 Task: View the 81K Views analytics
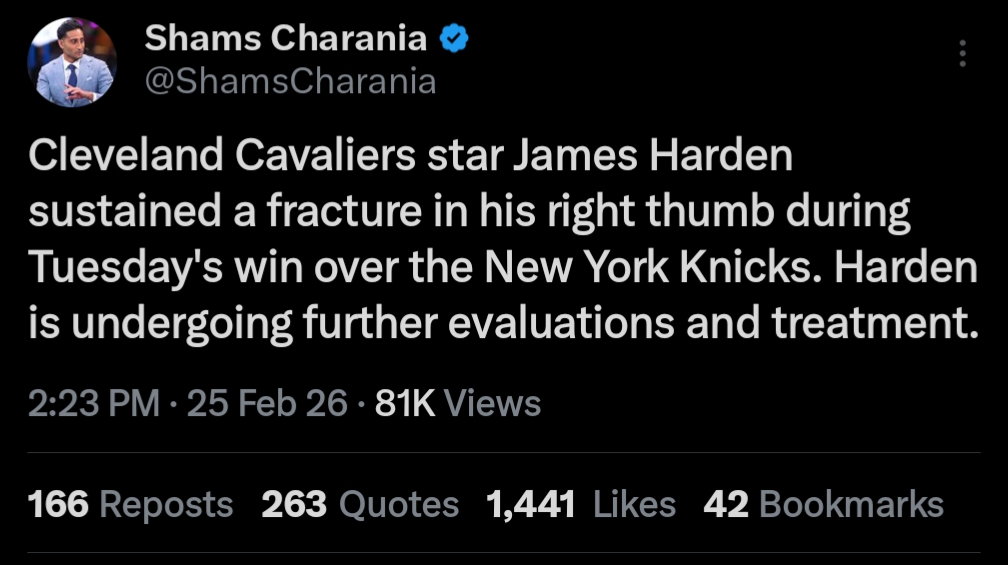click(456, 403)
